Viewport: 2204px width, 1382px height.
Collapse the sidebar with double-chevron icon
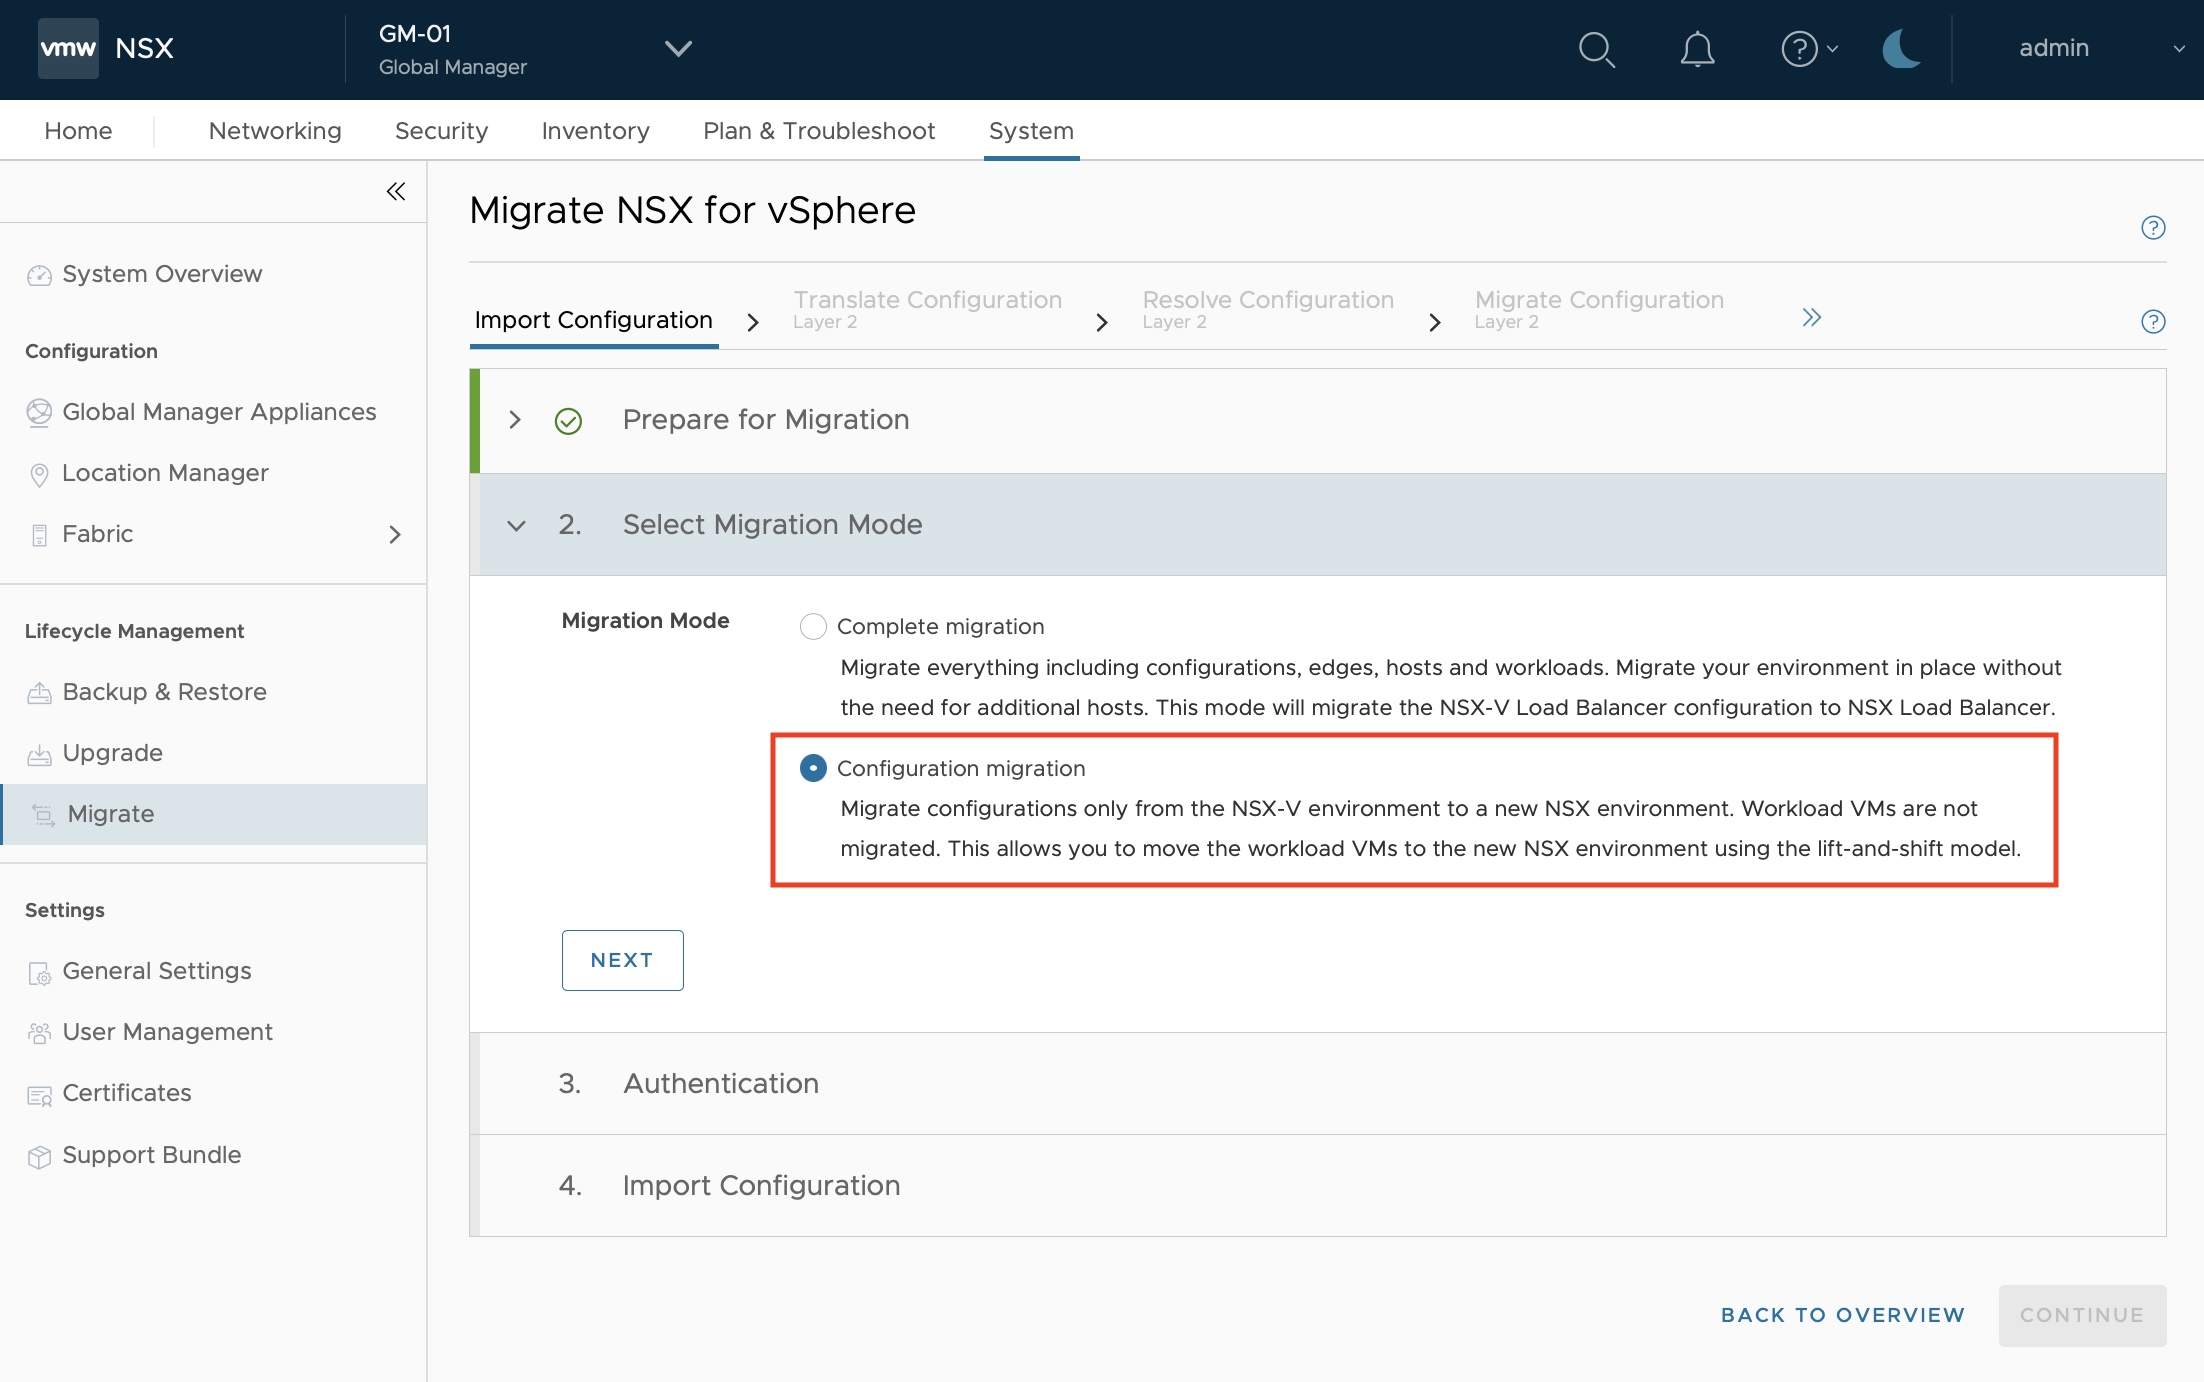tap(396, 191)
